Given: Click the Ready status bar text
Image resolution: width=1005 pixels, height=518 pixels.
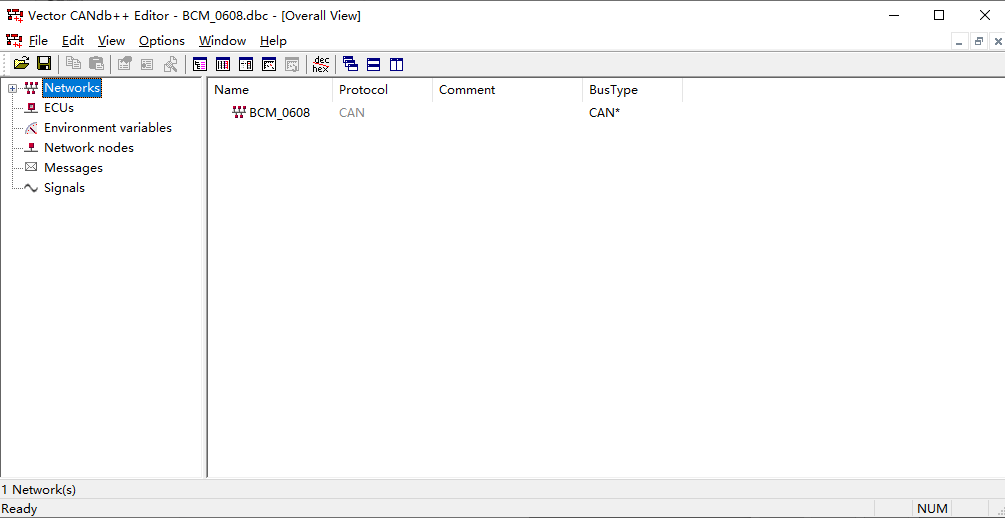Looking at the screenshot, I should click(19, 509).
